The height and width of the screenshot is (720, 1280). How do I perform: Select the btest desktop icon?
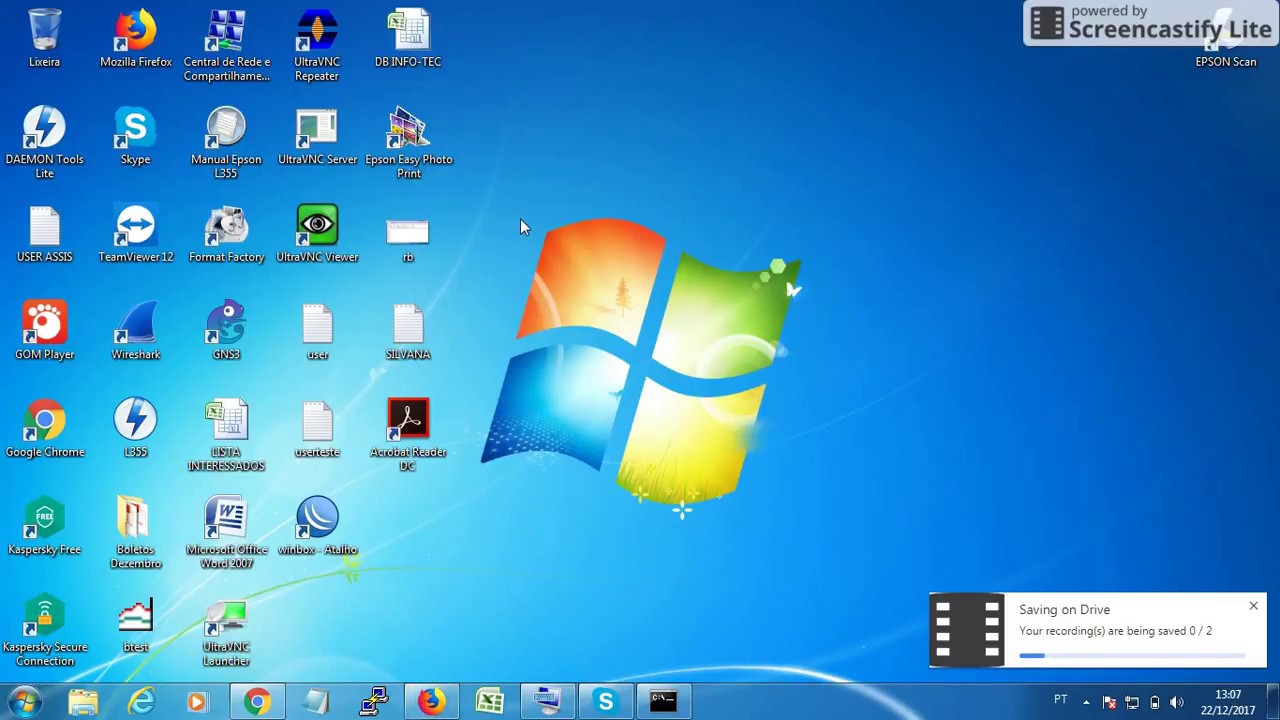click(x=136, y=625)
